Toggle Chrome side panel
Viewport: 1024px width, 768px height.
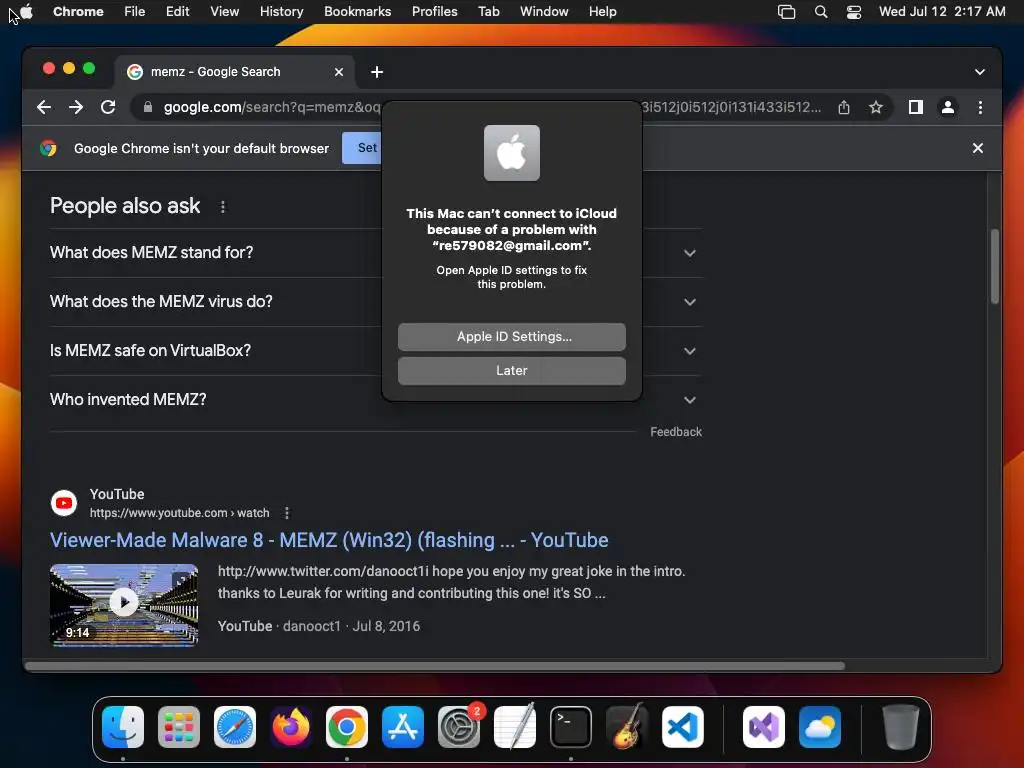pos(916,107)
